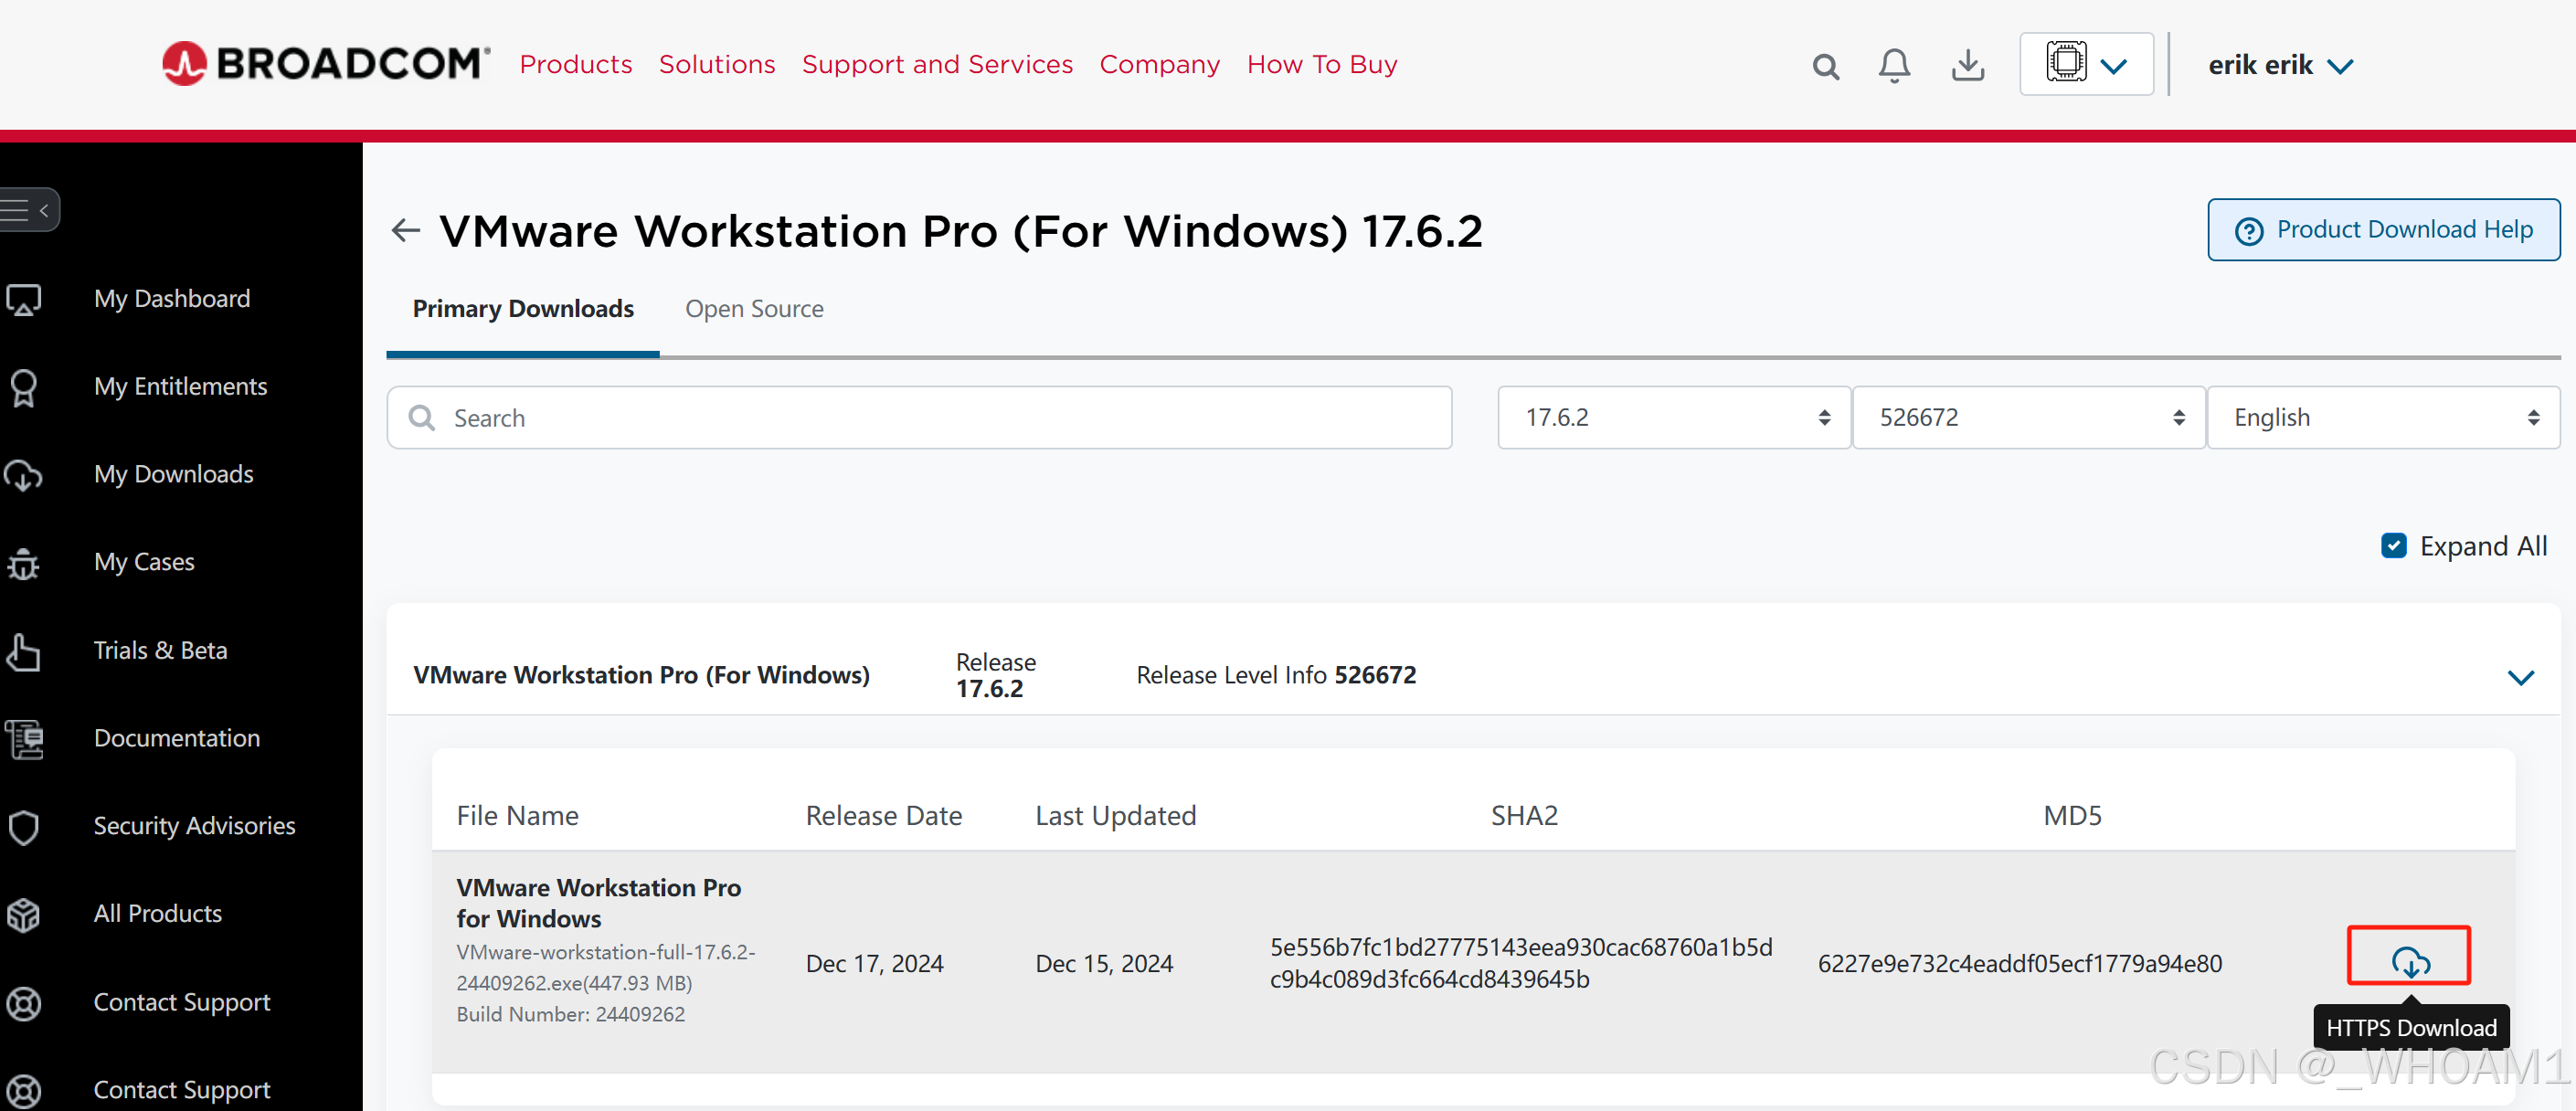
Task: Open Documentation link
Action: [x=177, y=739]
